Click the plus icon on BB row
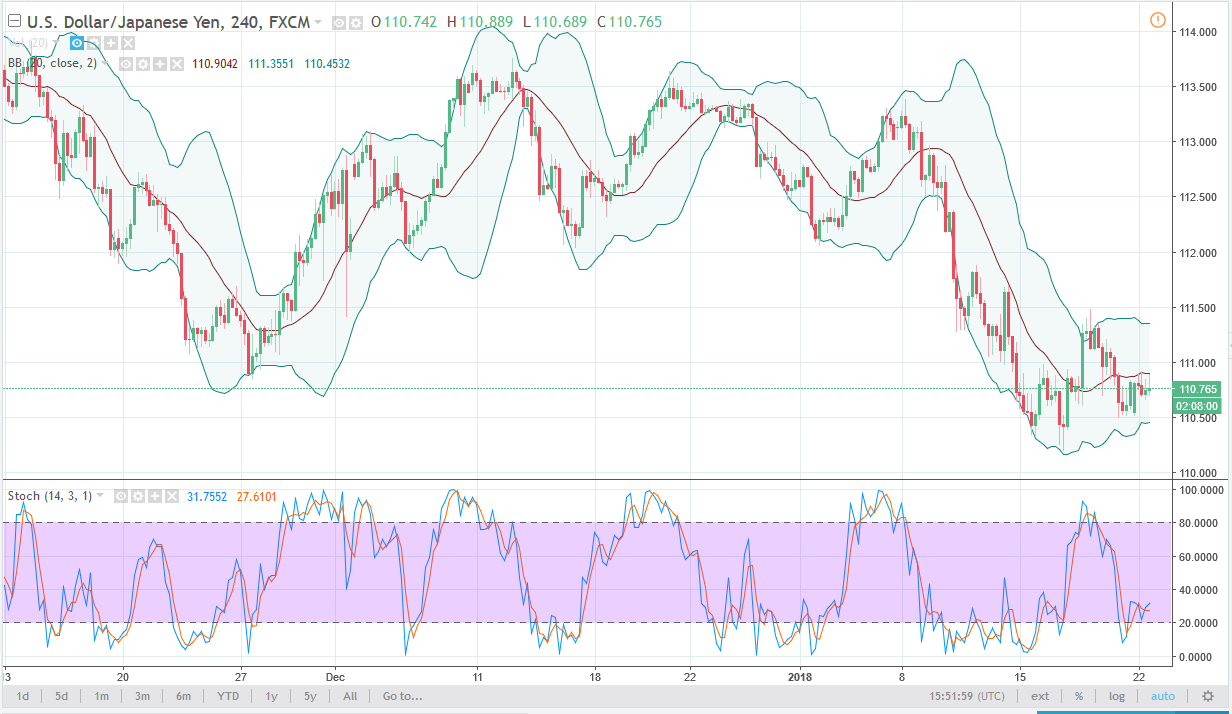Viewport: 1232px width, 714px height. 159,64
